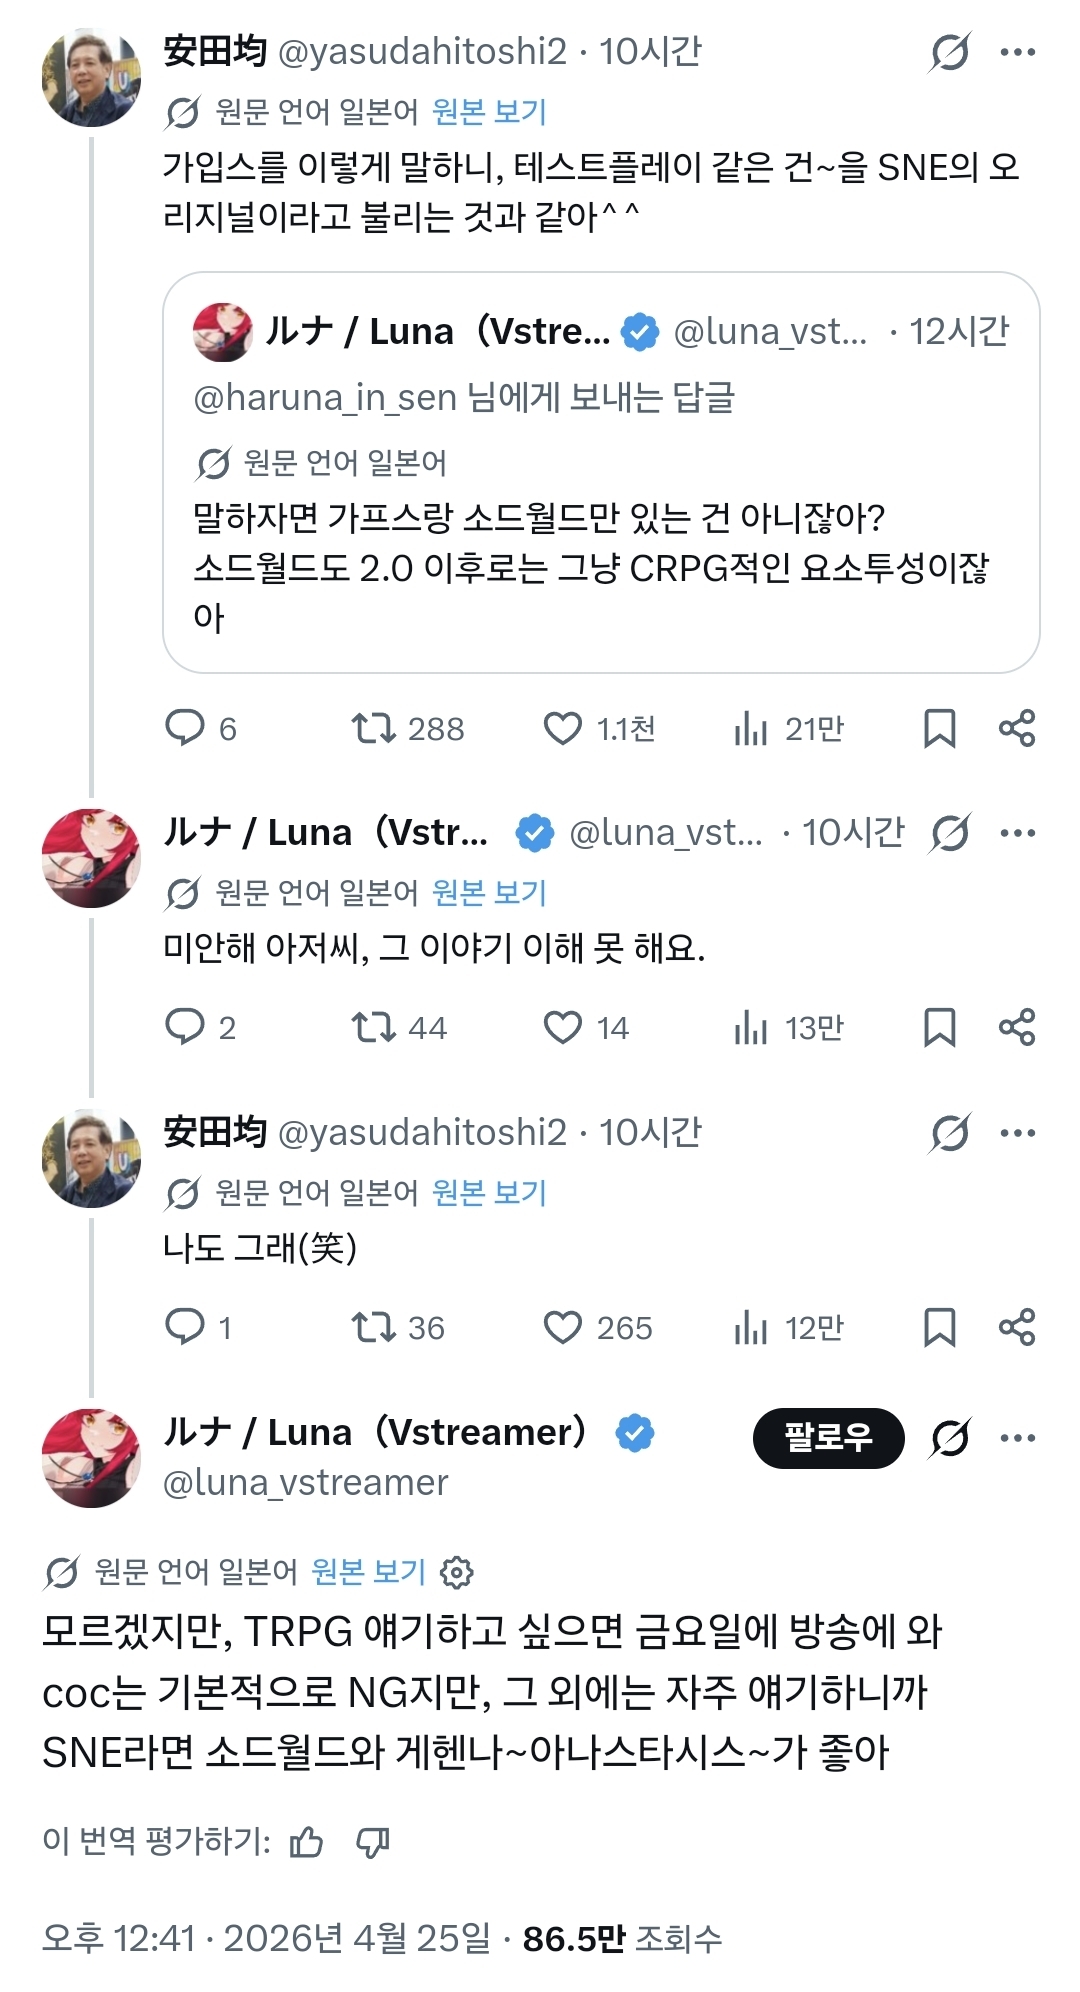1080x1992 pixels.
Task: Like the post with 1.1천 likes
Action: click(562, 728)
